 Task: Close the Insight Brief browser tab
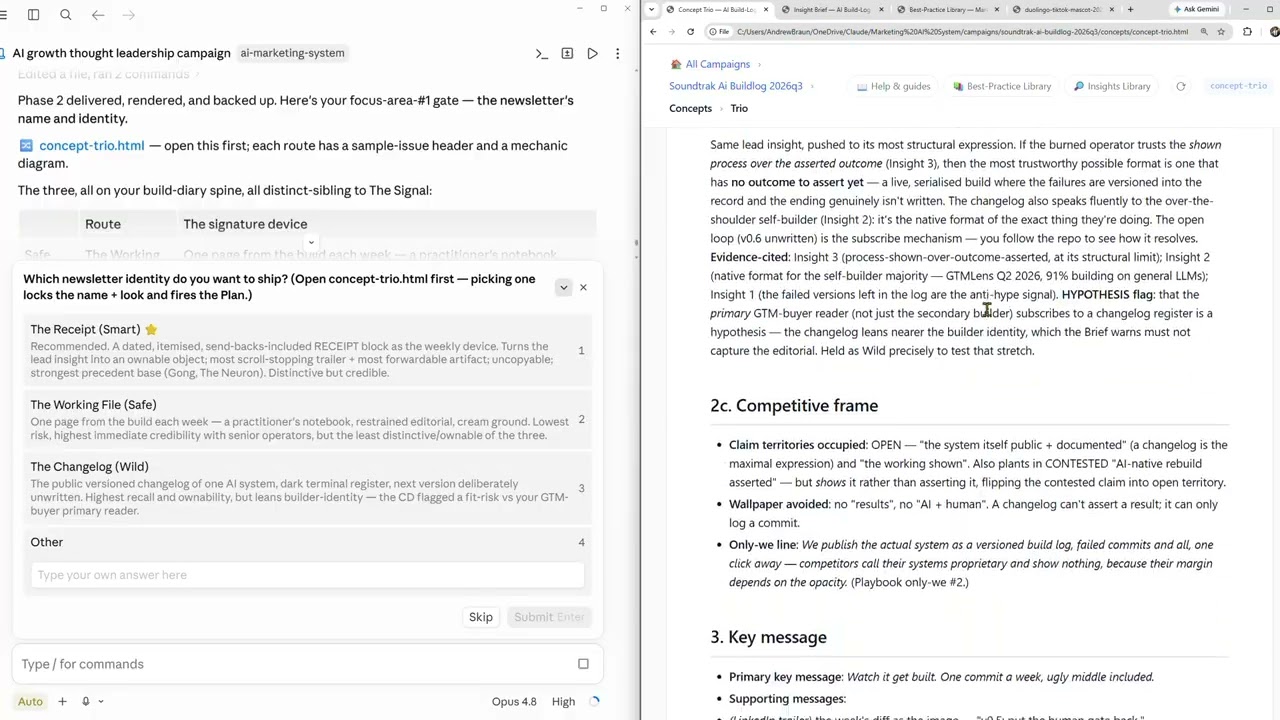(881, 9)
